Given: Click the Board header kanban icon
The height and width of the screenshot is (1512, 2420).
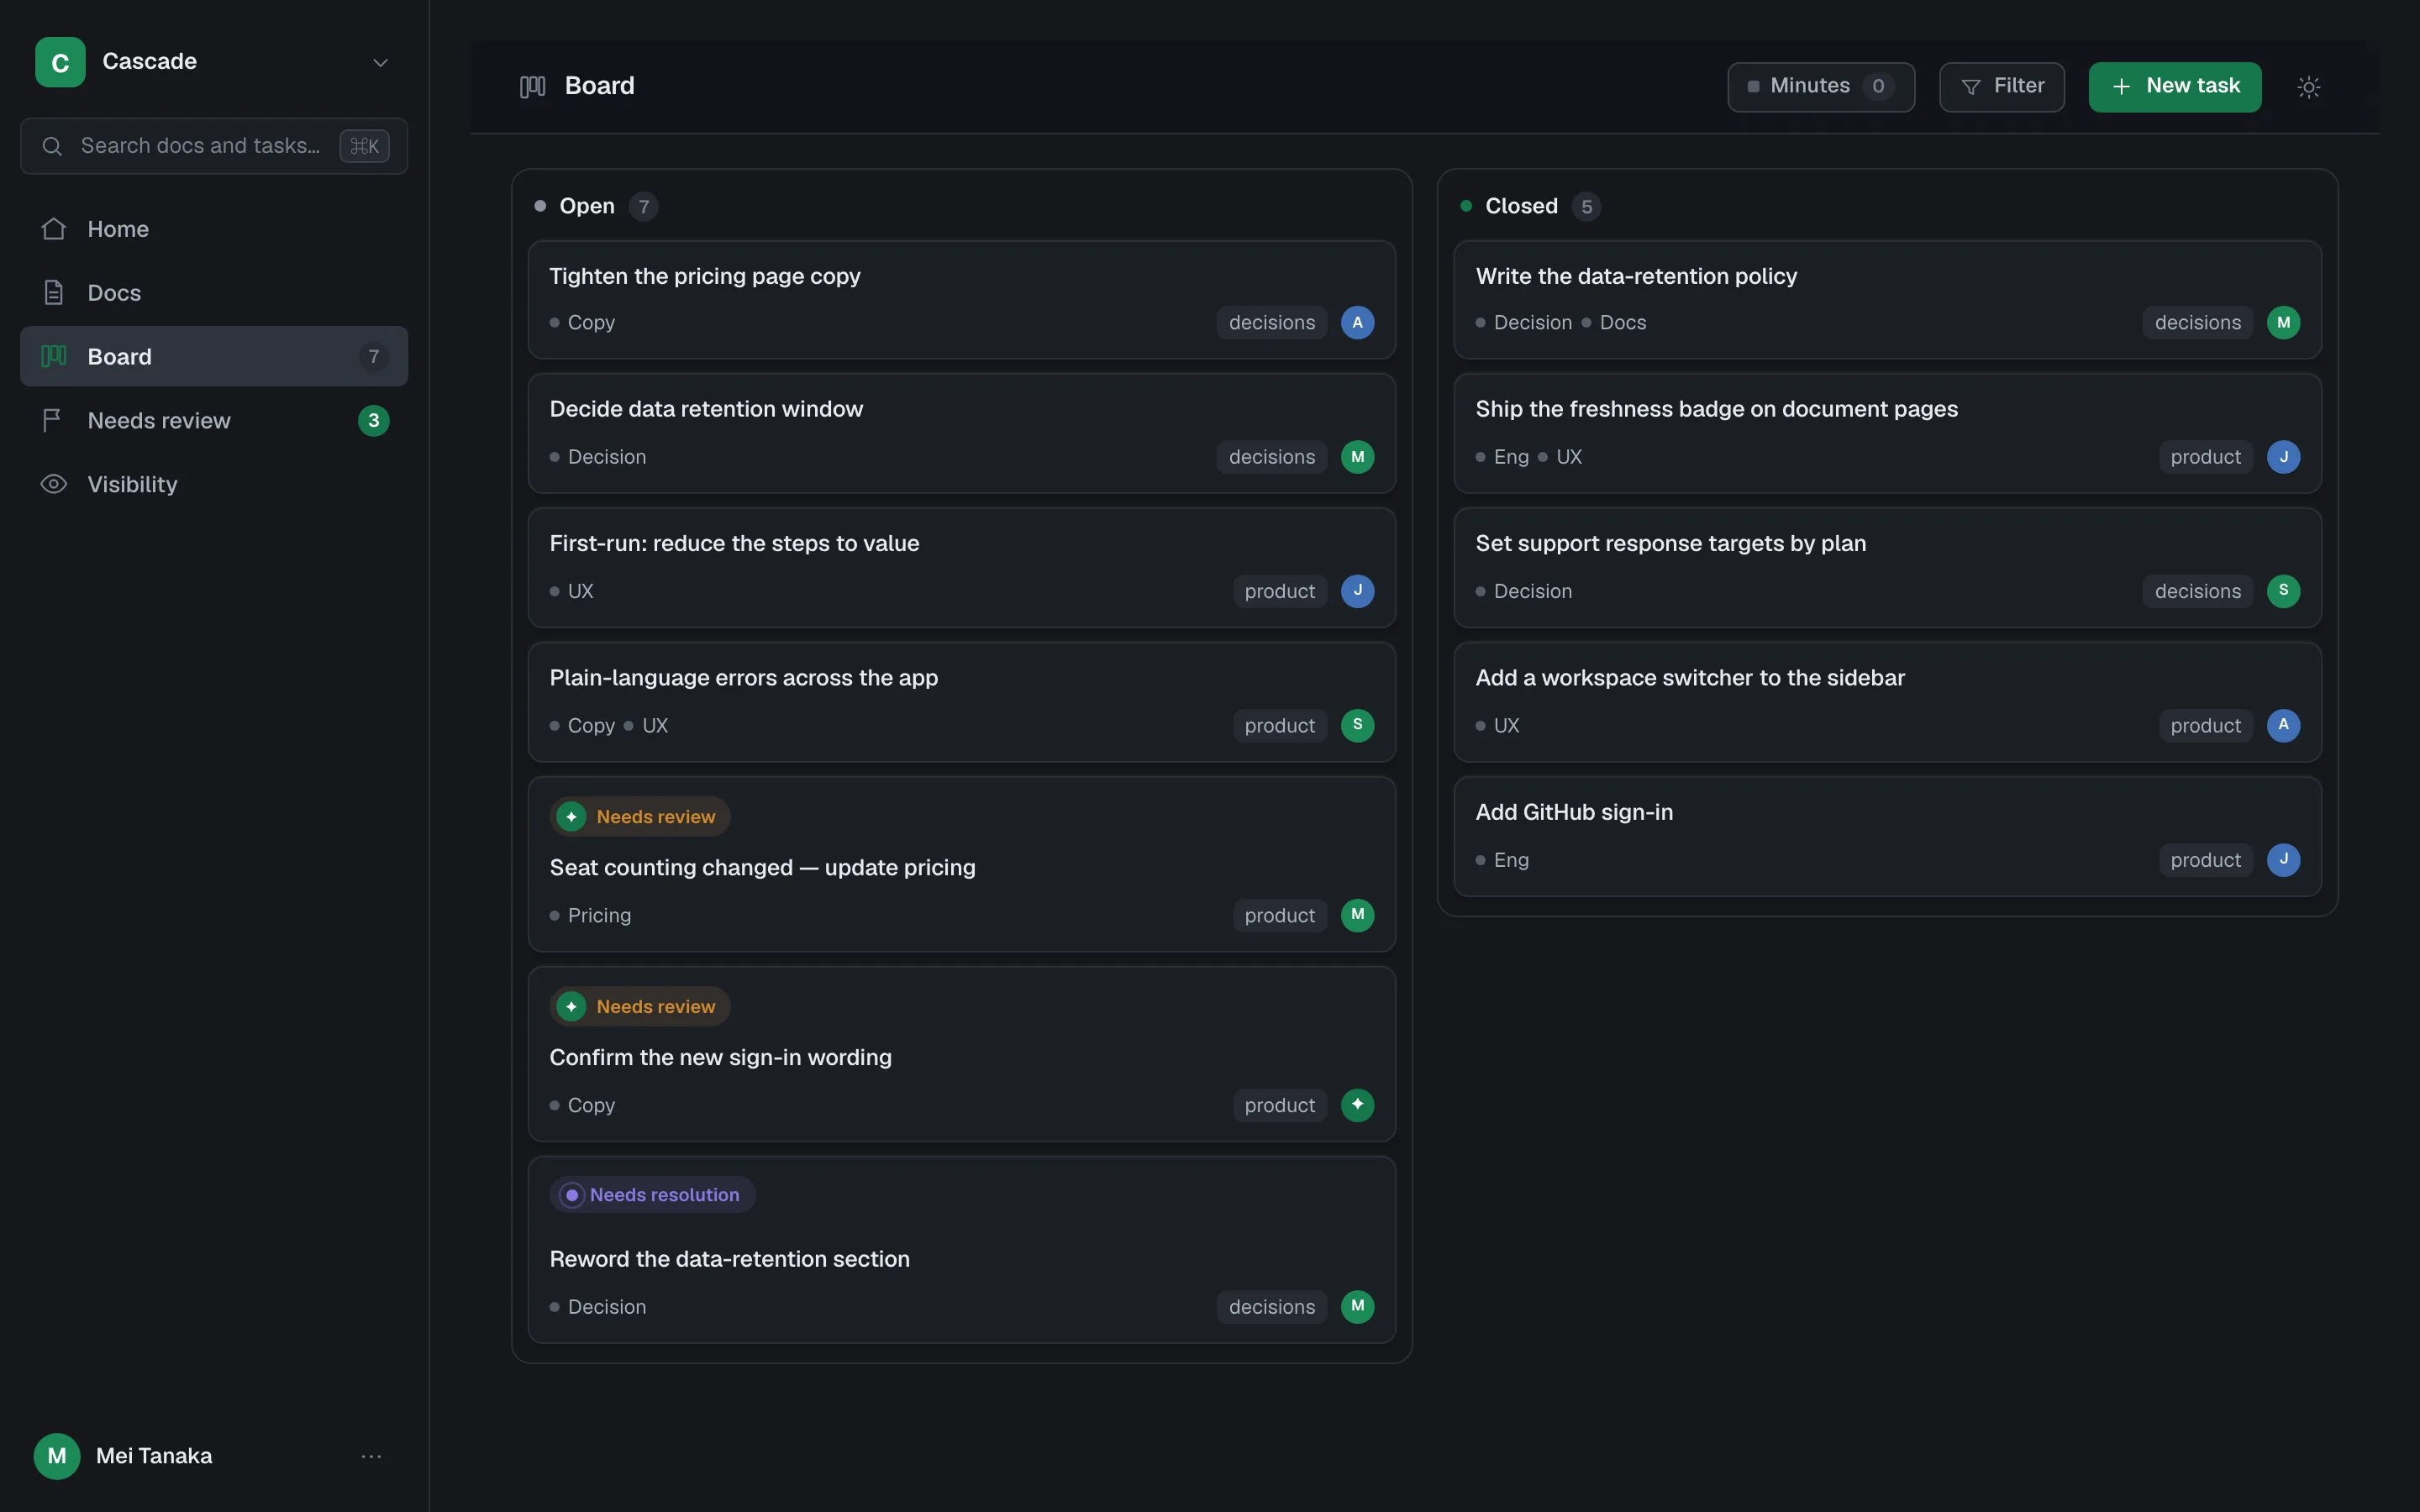Looking at the screenshot, I should pos(533,87).
